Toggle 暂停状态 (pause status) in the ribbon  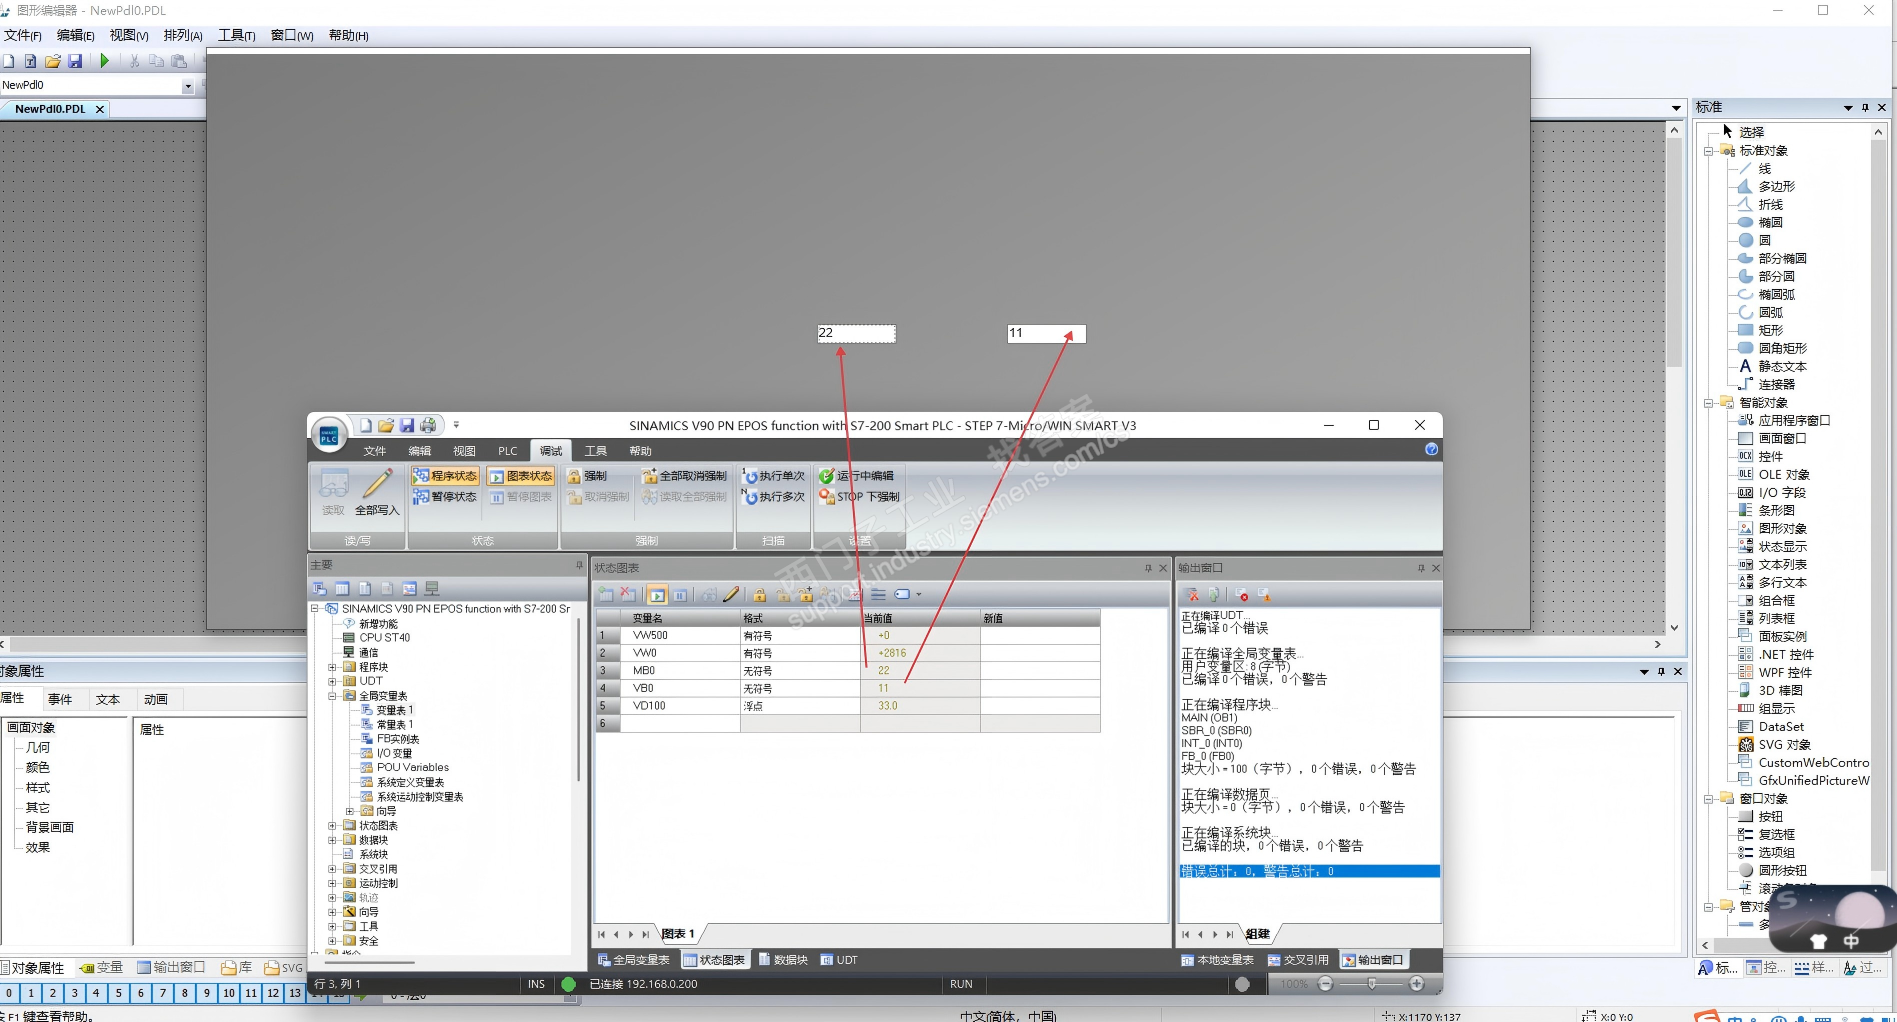[x=445, y=497]
